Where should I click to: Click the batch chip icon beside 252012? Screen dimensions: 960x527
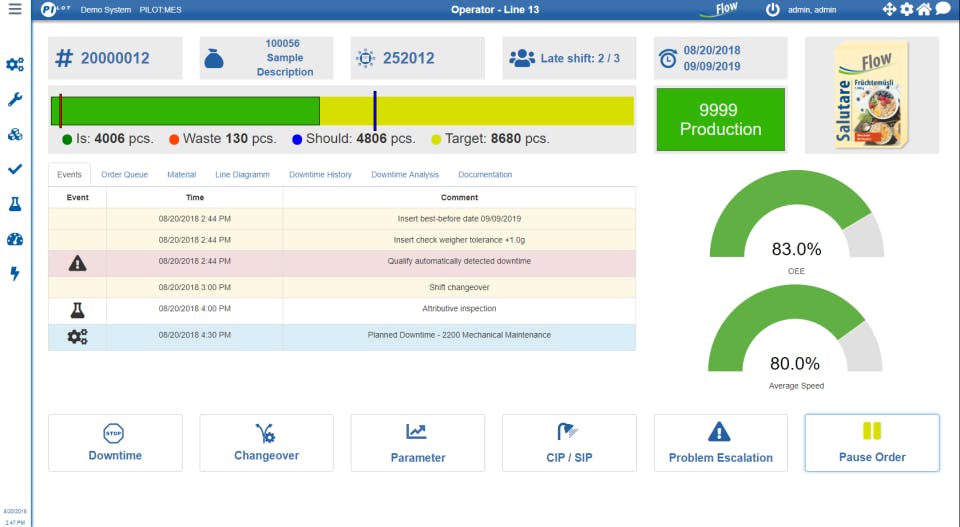366,58
